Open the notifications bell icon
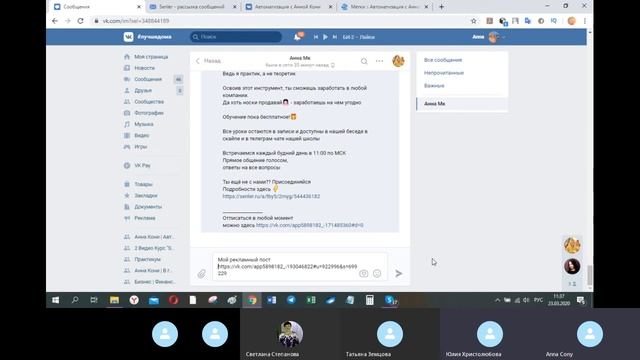Viewport: 640px width, 360px height. 297,37
